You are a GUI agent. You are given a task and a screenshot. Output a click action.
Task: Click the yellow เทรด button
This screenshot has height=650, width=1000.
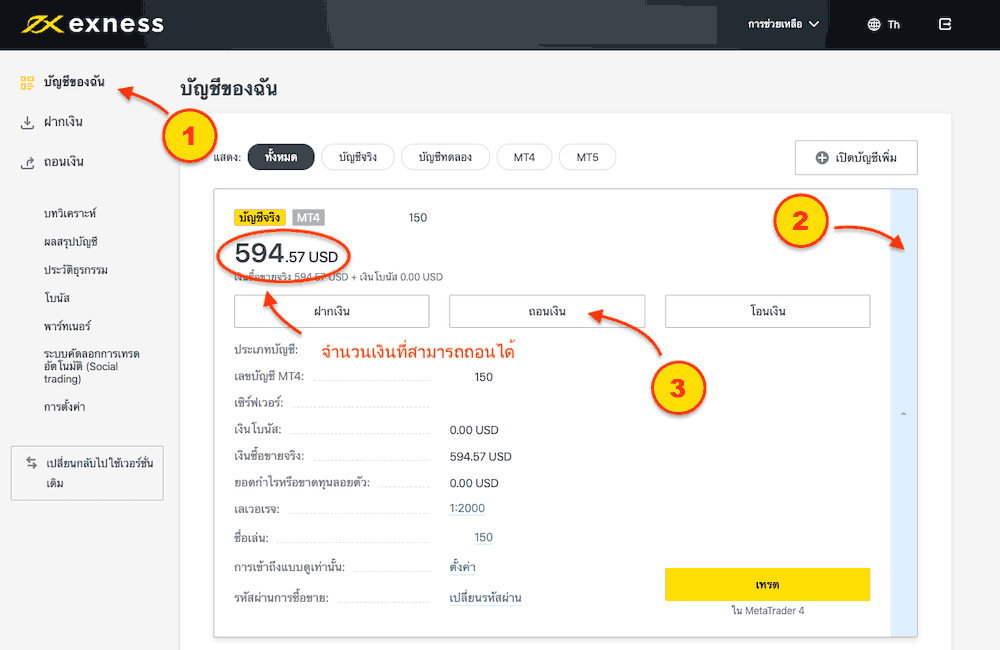pyautogui.click(x=768, y=584)
